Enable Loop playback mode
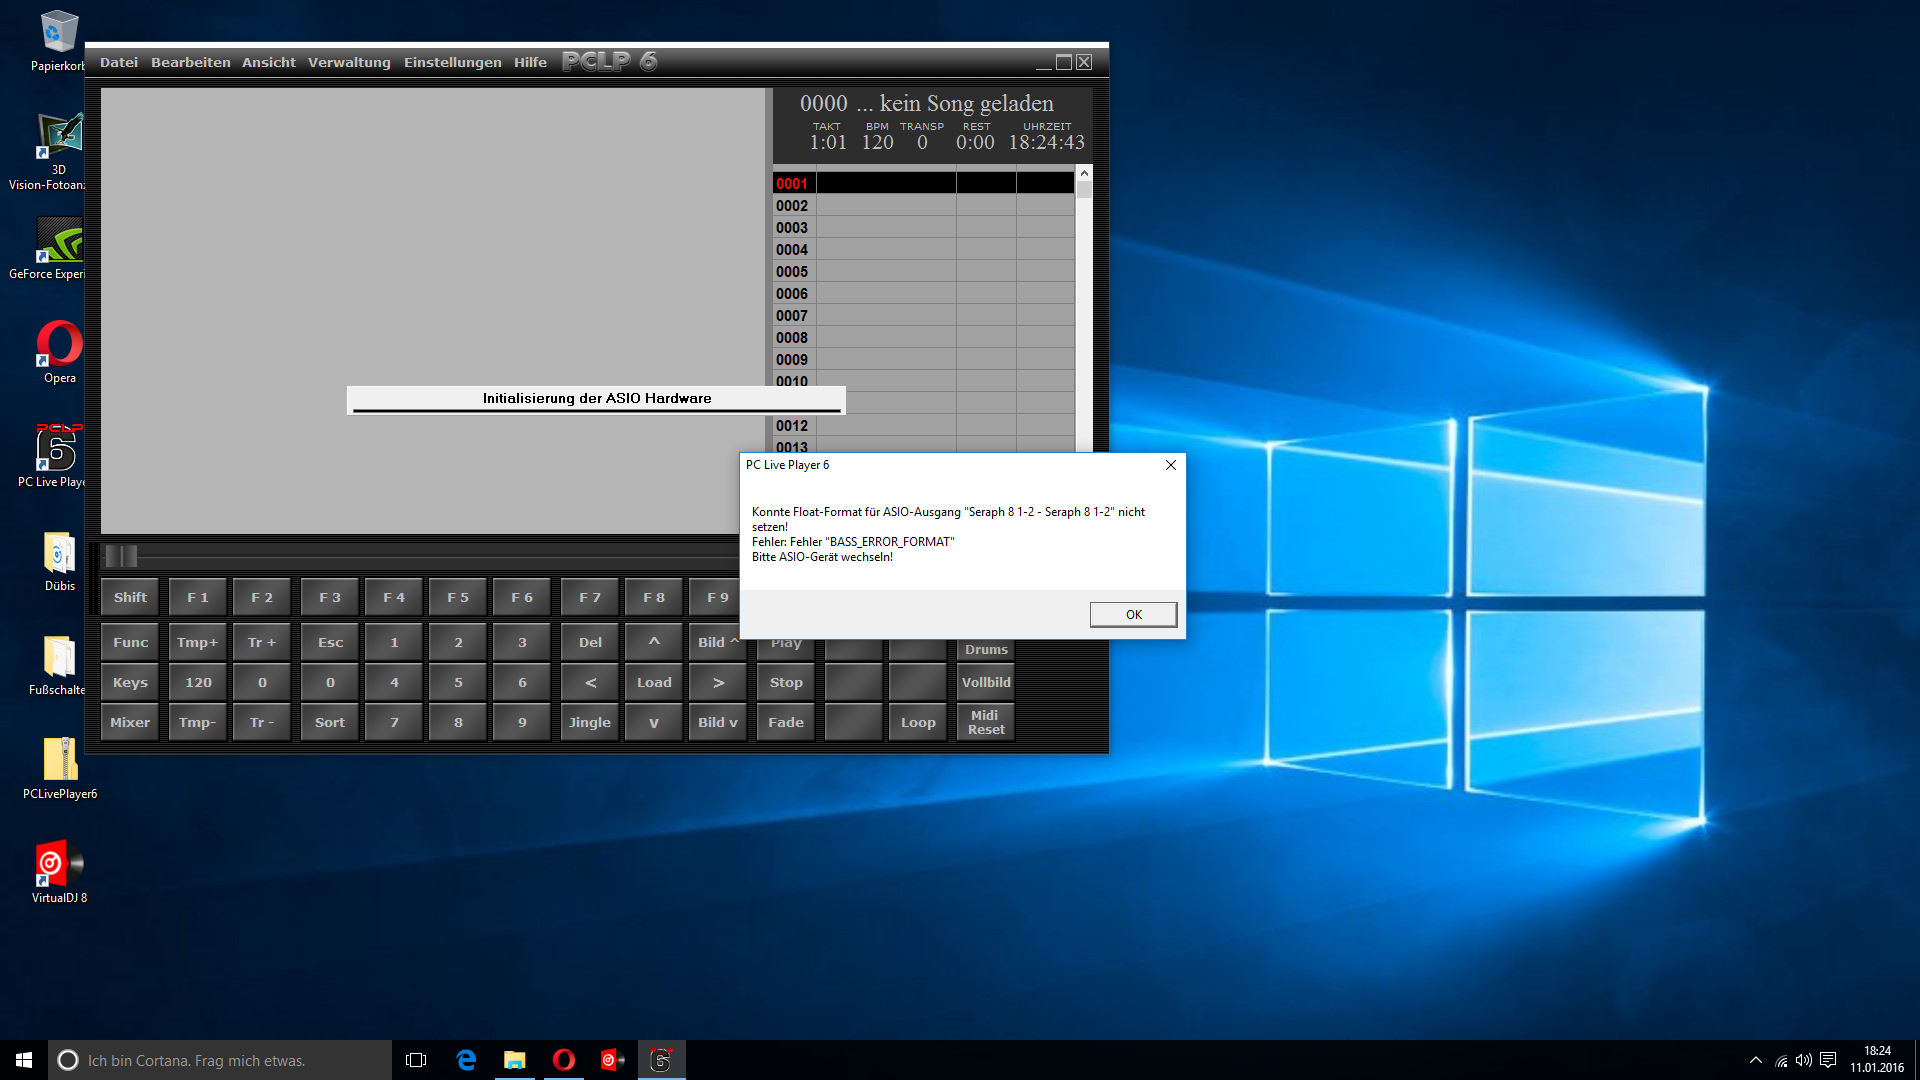The height and width of the screenshot is (1080, 1920). tap(917, 721)
